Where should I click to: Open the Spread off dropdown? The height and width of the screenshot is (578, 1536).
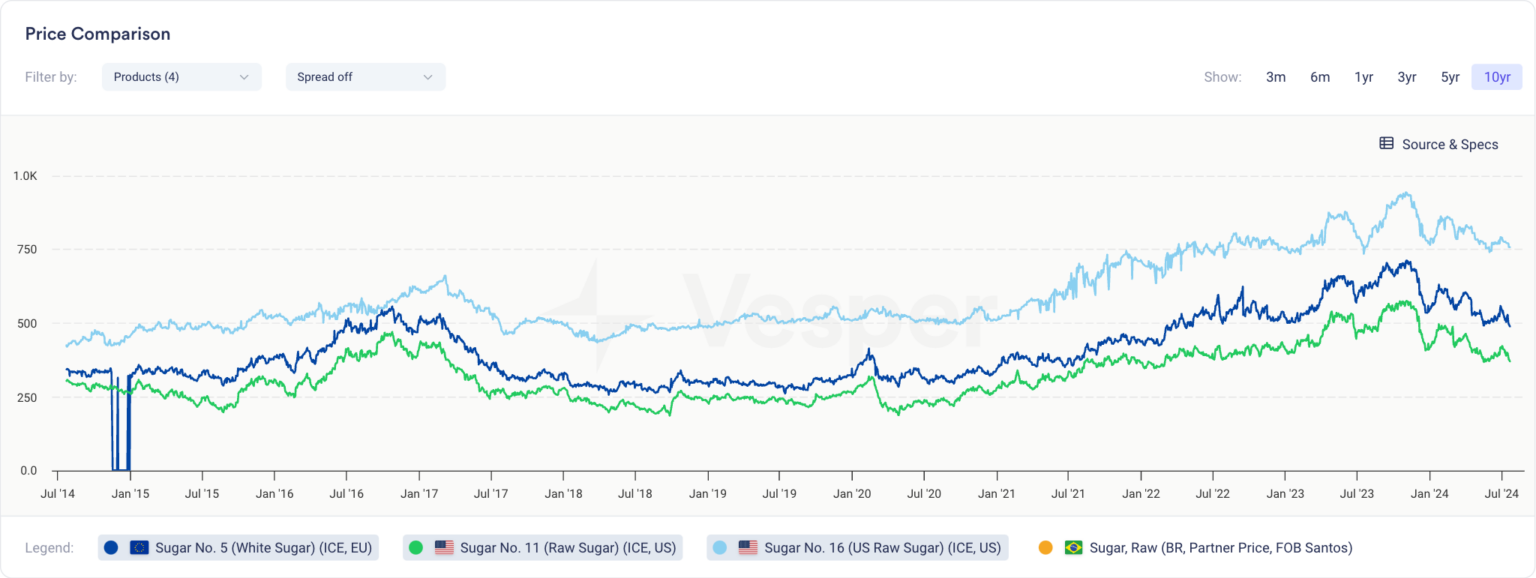(365, 77)
